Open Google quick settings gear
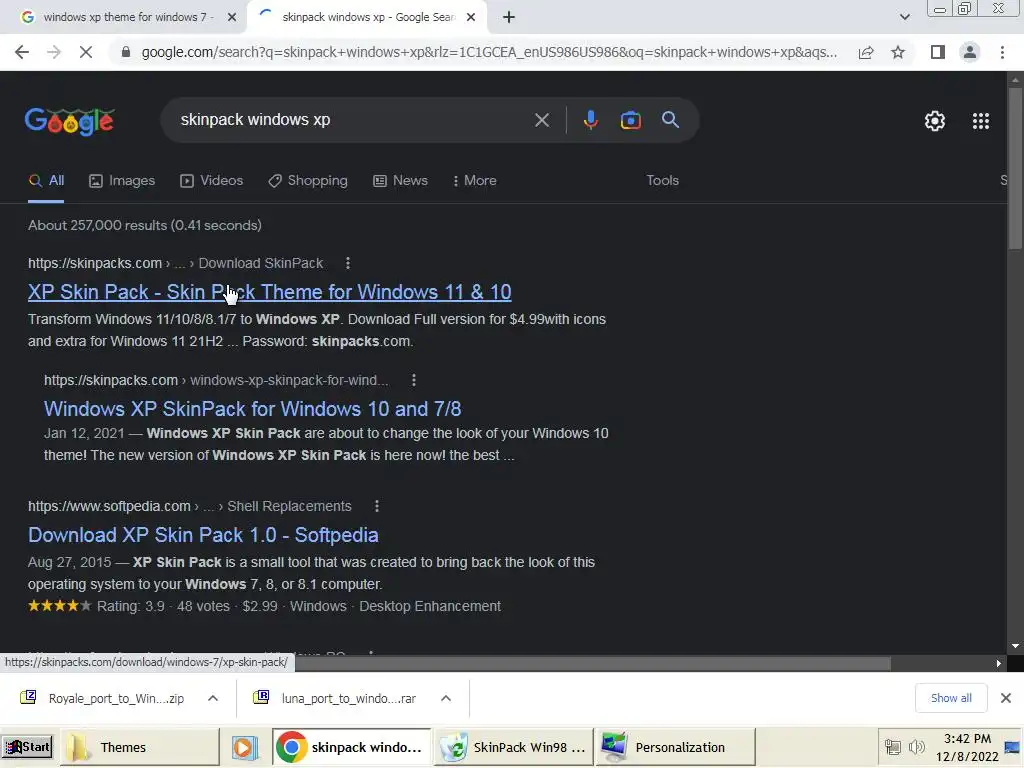Image resolution: width=1024 pixels, height=768 pixels. pos(935,121)
